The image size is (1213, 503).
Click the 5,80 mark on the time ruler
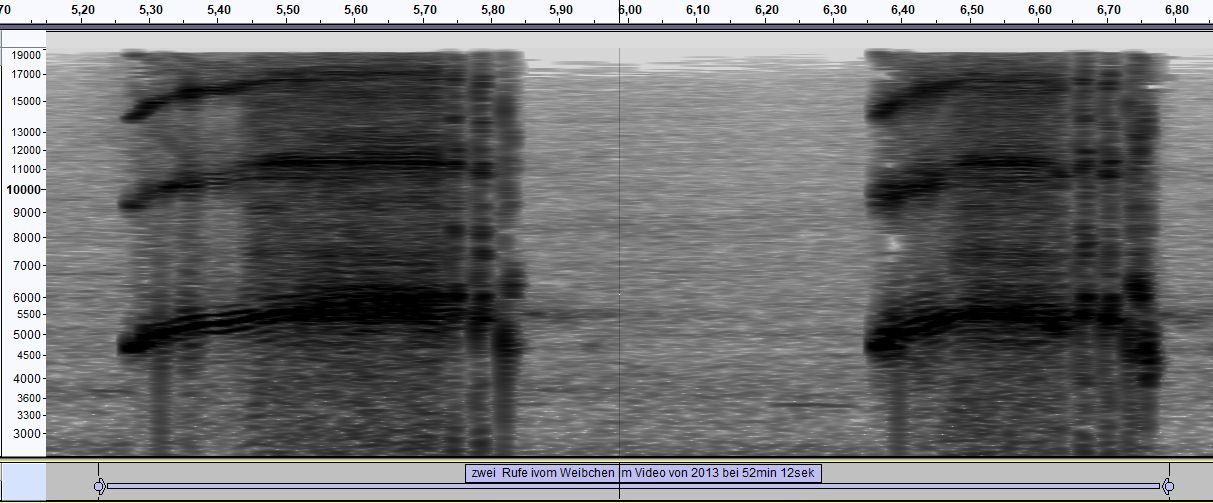493,10
